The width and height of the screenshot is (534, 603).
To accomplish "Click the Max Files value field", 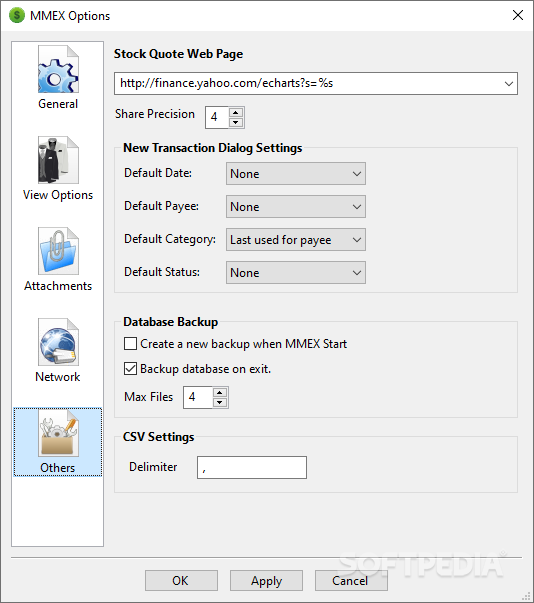I will [x=198, y=397].
